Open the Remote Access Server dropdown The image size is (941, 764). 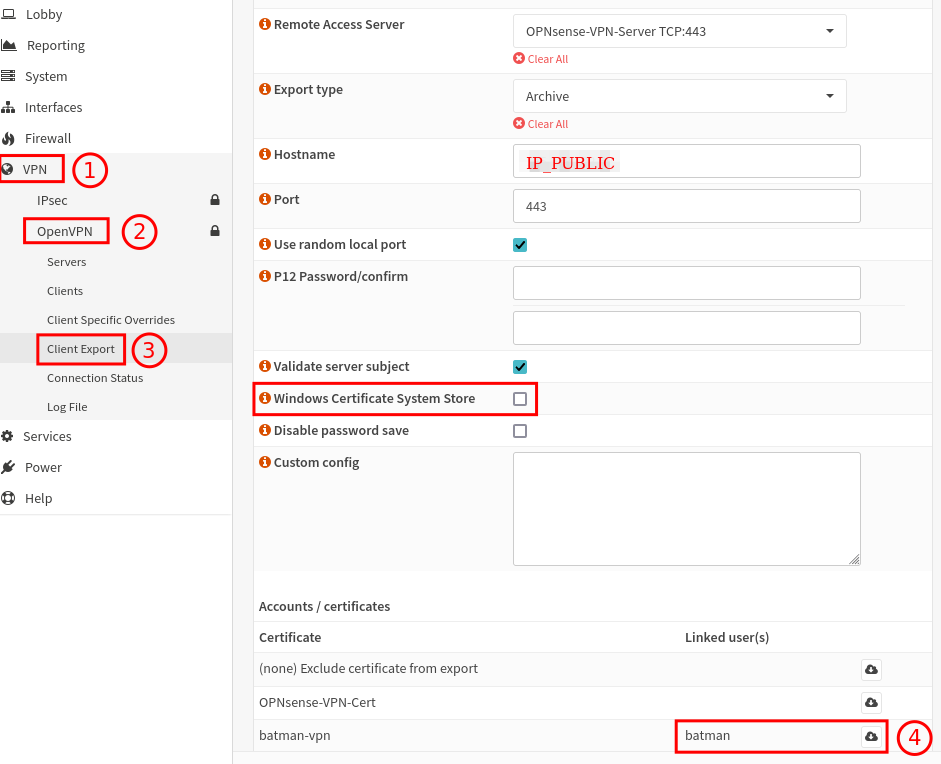(x=679, y=31)
